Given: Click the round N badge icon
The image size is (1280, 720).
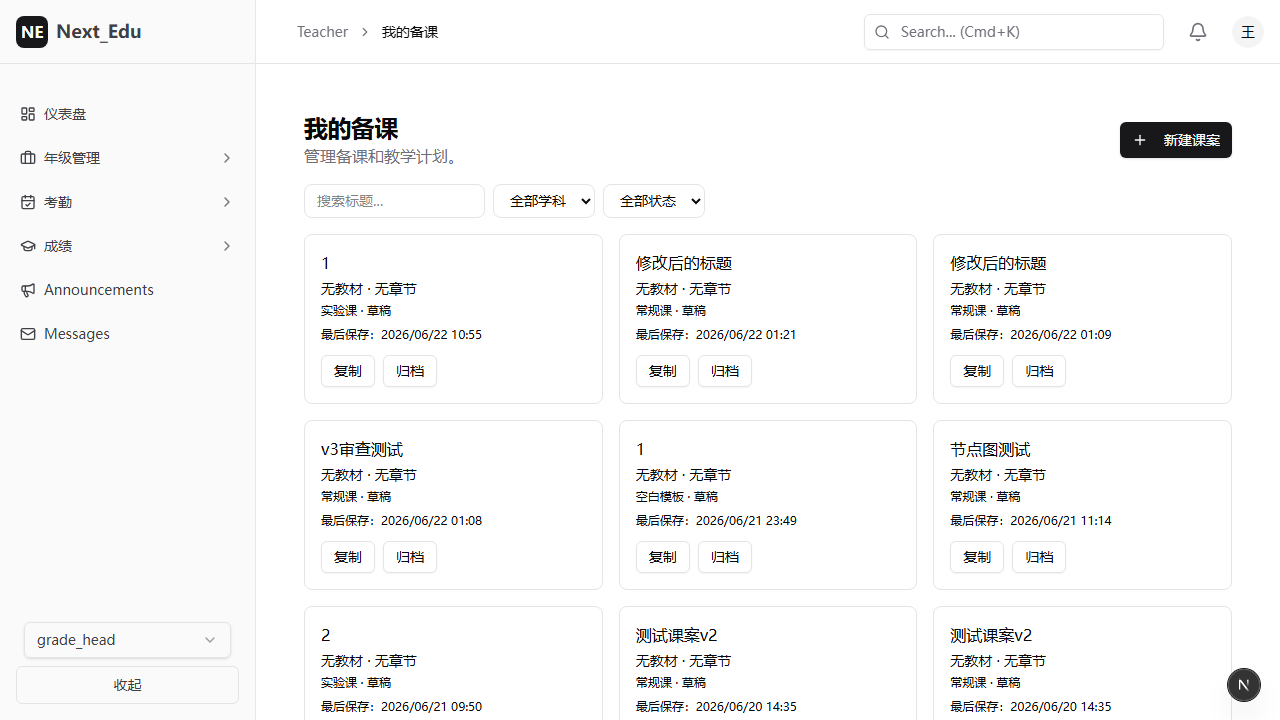Looking at the screenshot, I should [1244, 684].
